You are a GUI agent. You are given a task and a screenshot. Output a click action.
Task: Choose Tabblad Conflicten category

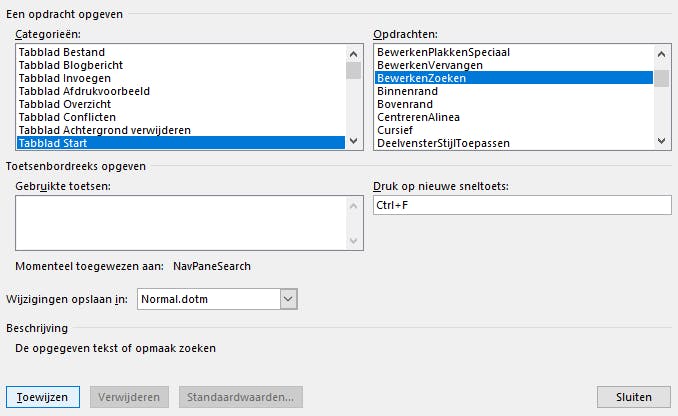(x=68, y=117)
